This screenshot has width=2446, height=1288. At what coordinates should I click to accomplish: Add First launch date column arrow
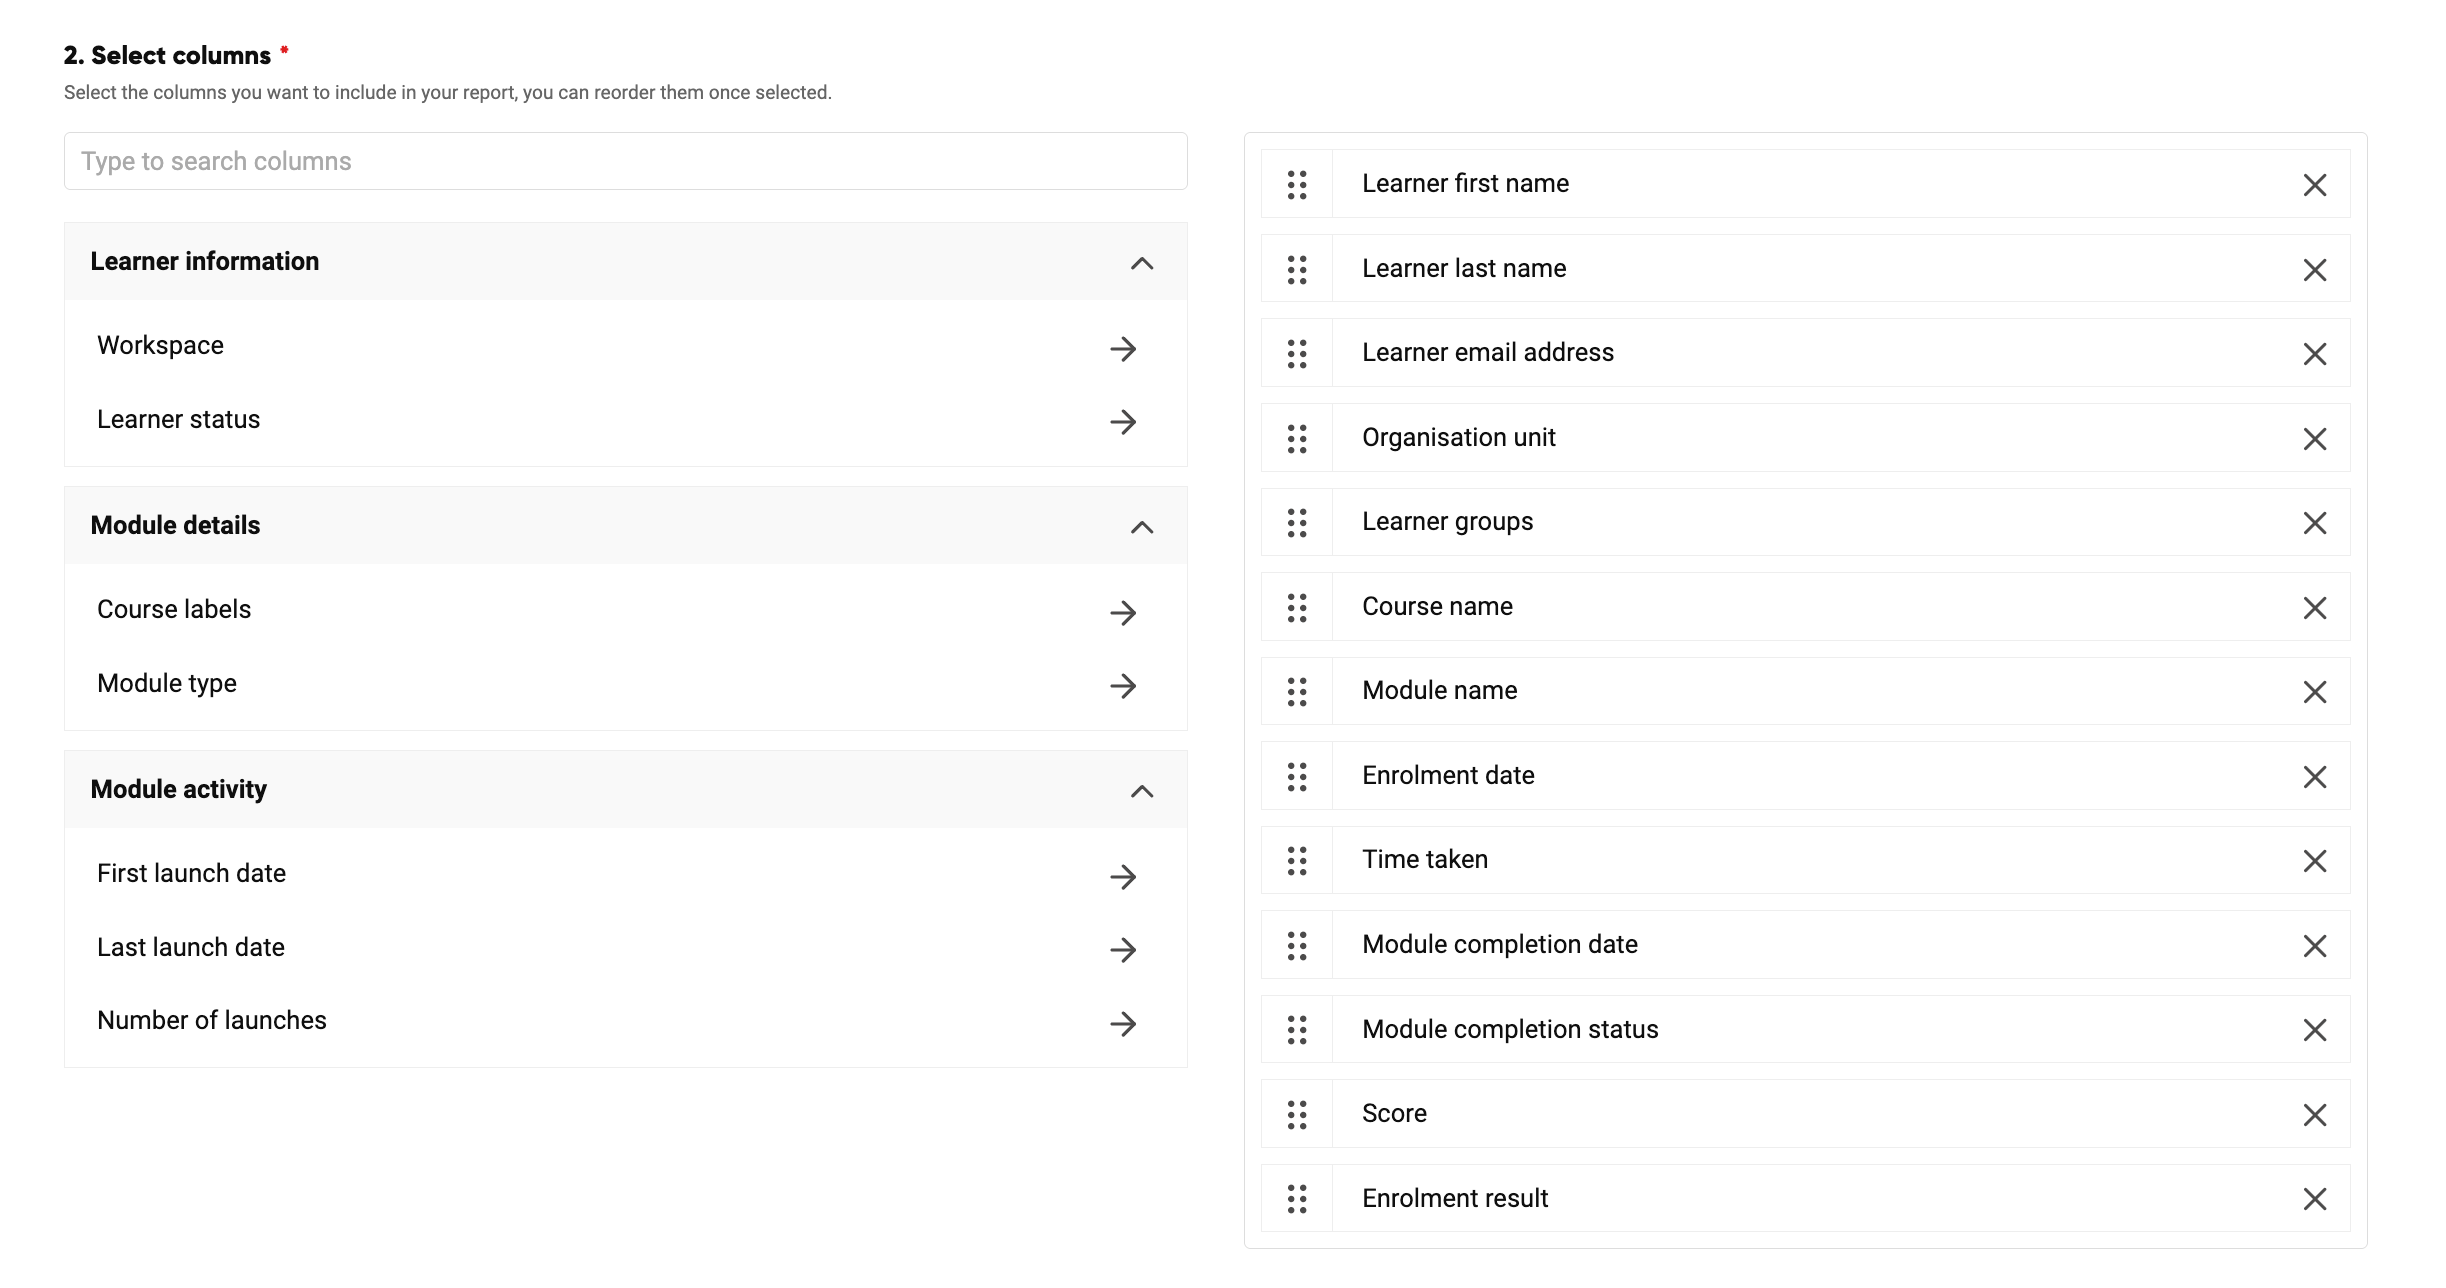point(1123,877)
